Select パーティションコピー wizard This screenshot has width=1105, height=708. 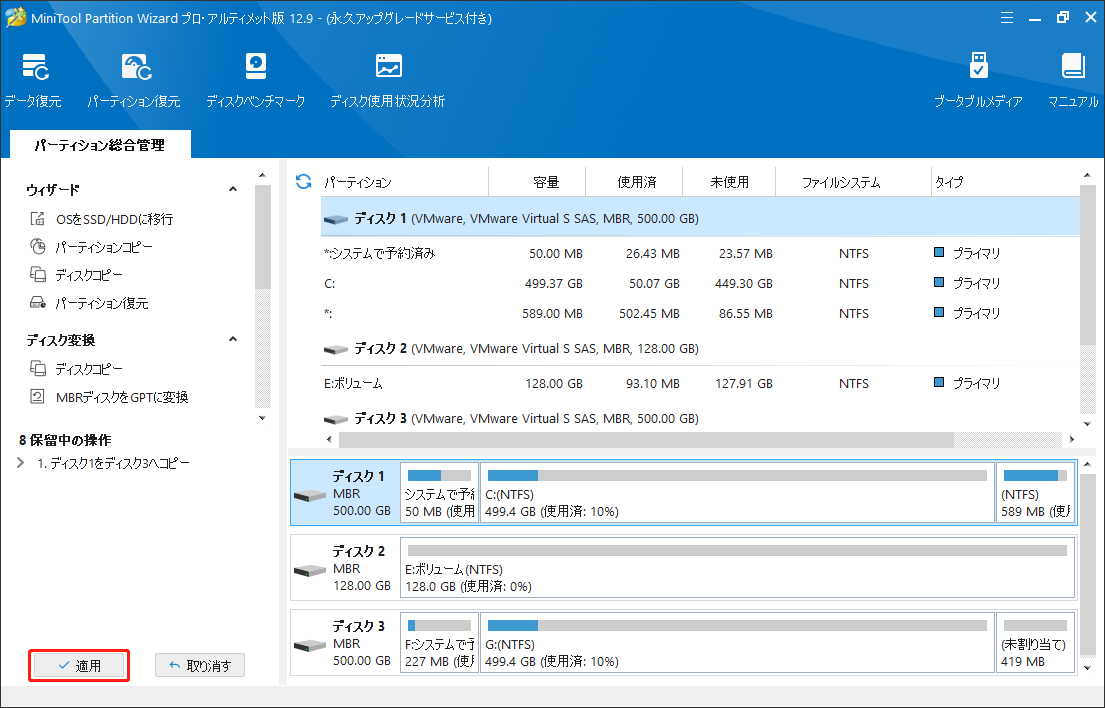(x=91, y=247)
